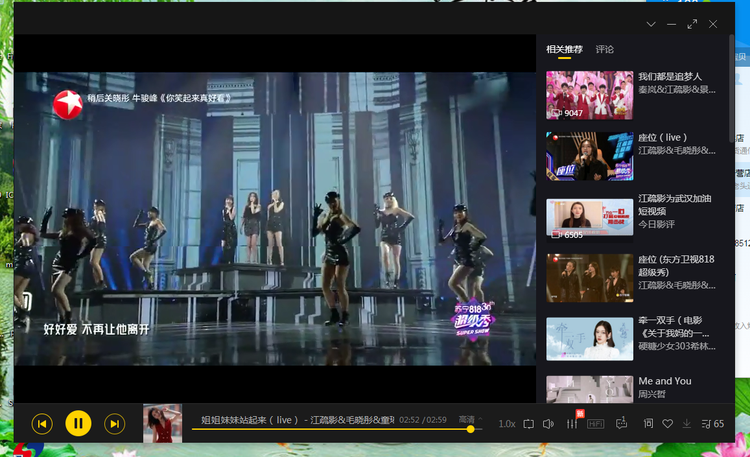Screen dimensions: 750x457
Task: Click the current song title in player bar
Action: (x=297, y=420)
